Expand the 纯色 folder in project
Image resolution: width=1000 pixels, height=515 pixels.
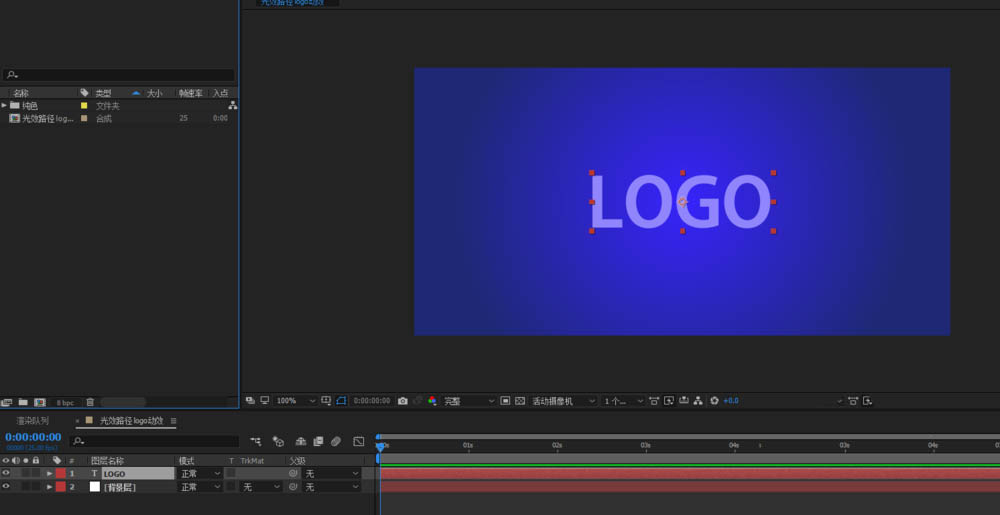tap(4, 105)
